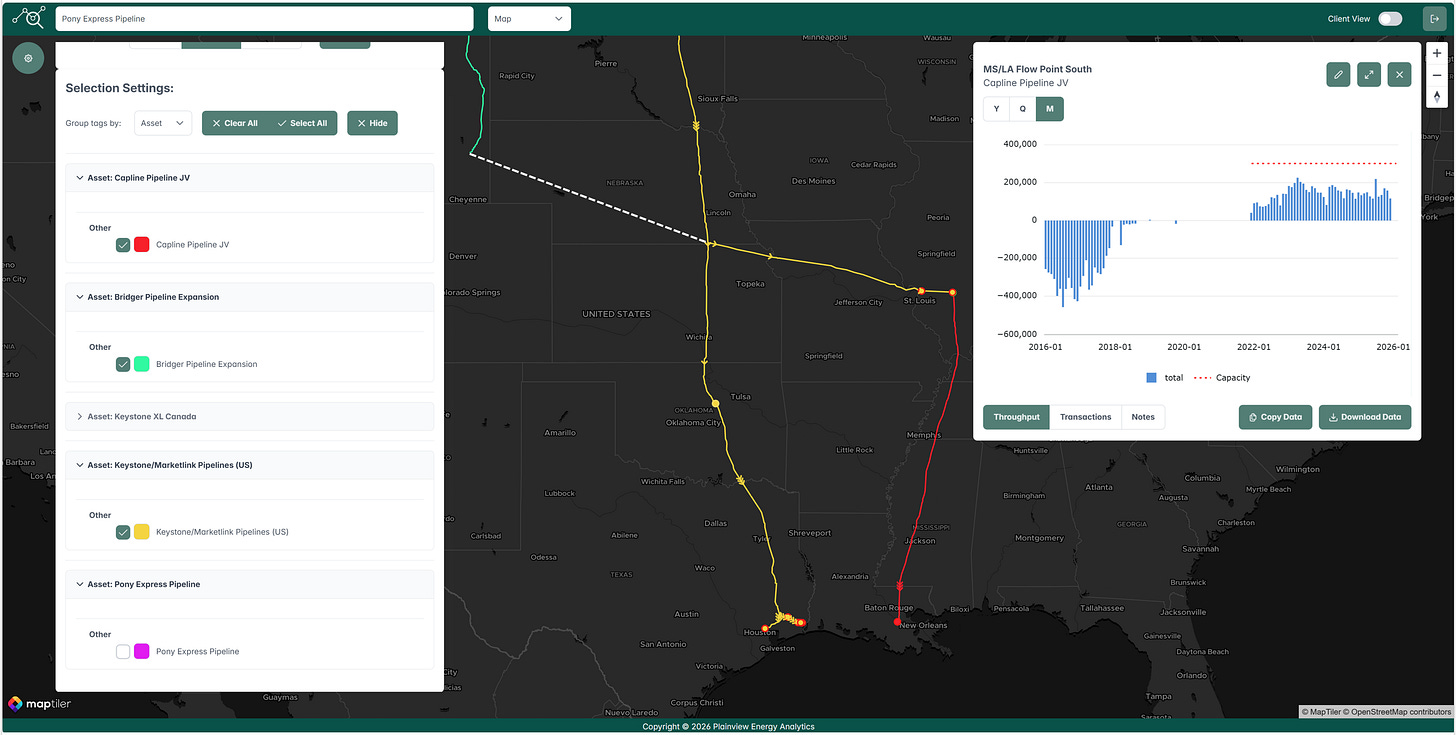The width and height of the screenshot is (1456, 735).
Task: Click the orange marker at St. Louis
Action: [x=921, y=291]
